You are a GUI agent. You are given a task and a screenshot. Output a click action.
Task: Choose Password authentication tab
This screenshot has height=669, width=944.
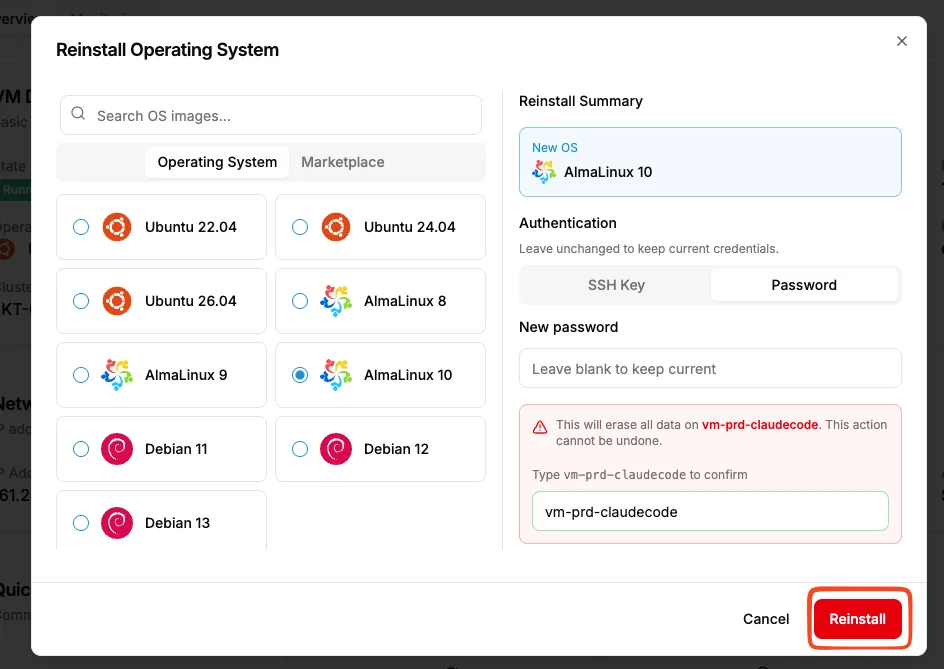[x=804, y=285]
